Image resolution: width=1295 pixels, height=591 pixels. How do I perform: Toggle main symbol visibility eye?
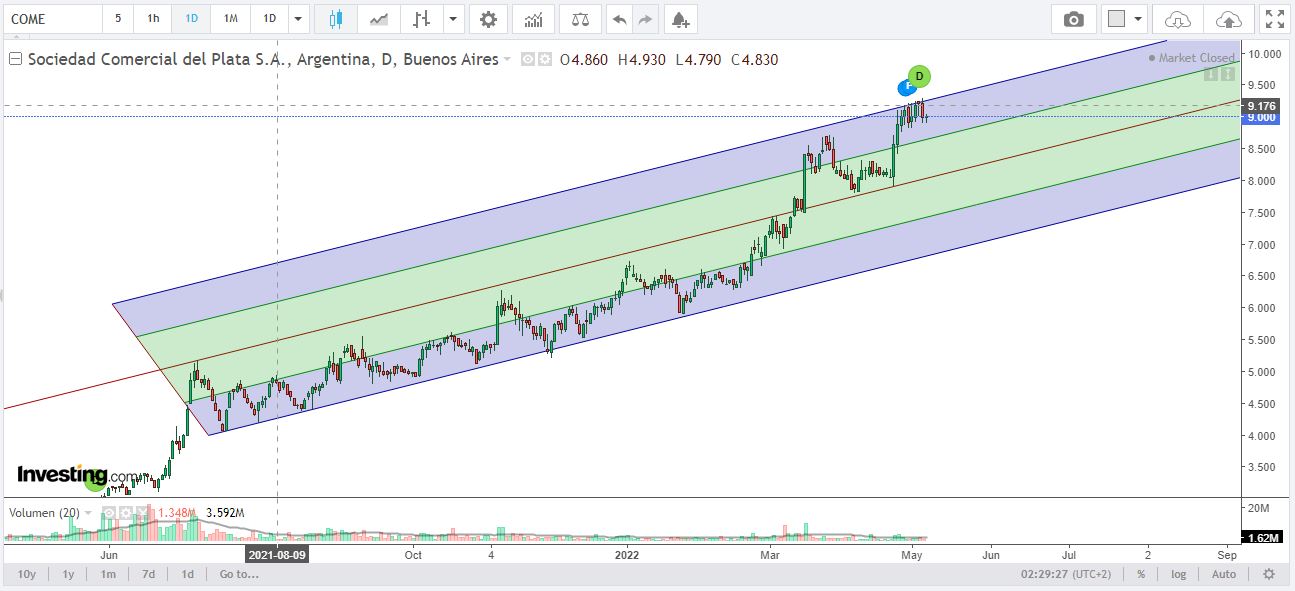pos(529,59)
